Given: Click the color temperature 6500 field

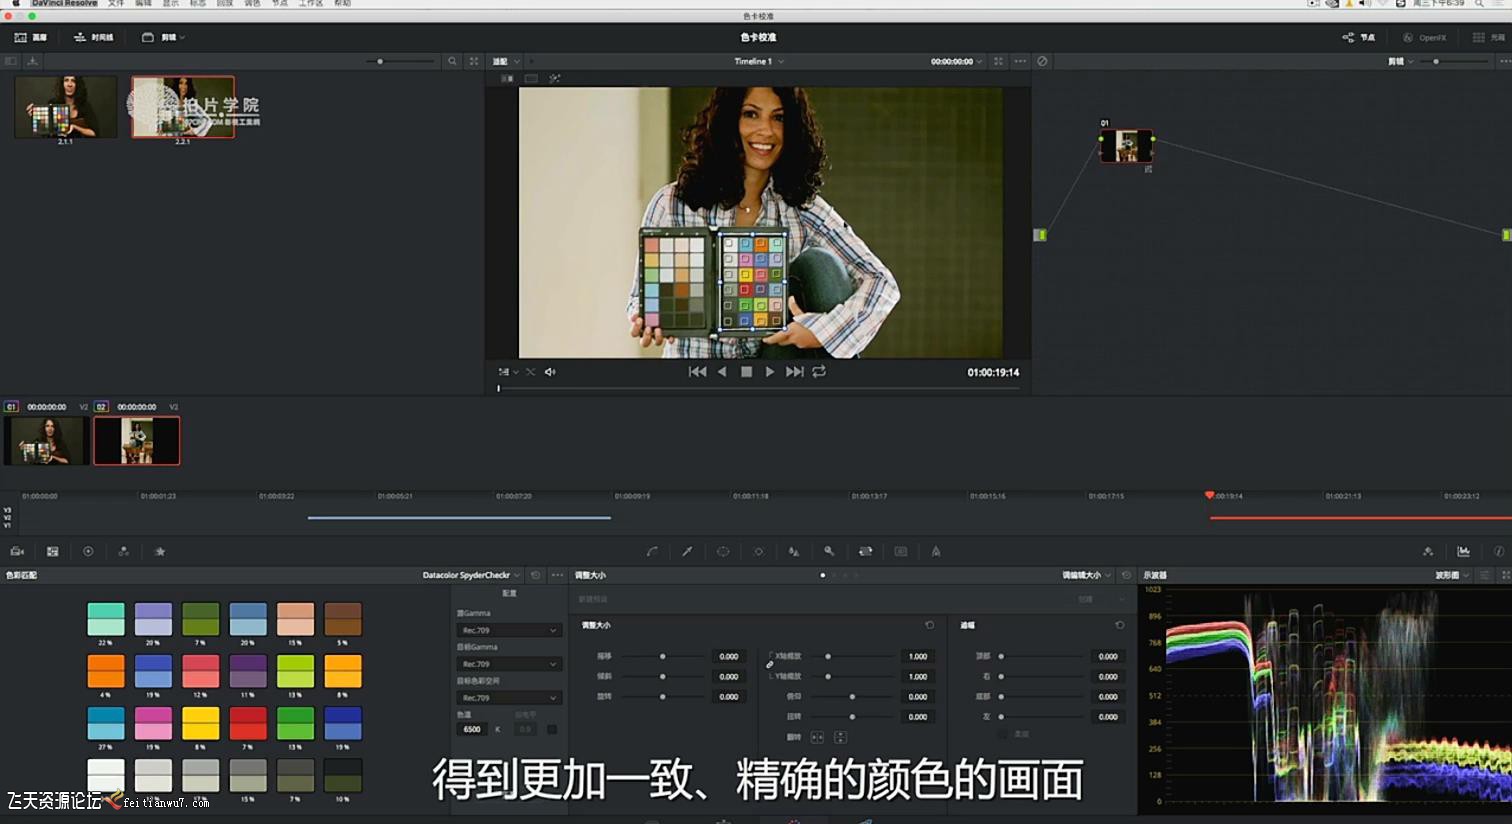Looking at the screenshot, I should click(472, 729).
